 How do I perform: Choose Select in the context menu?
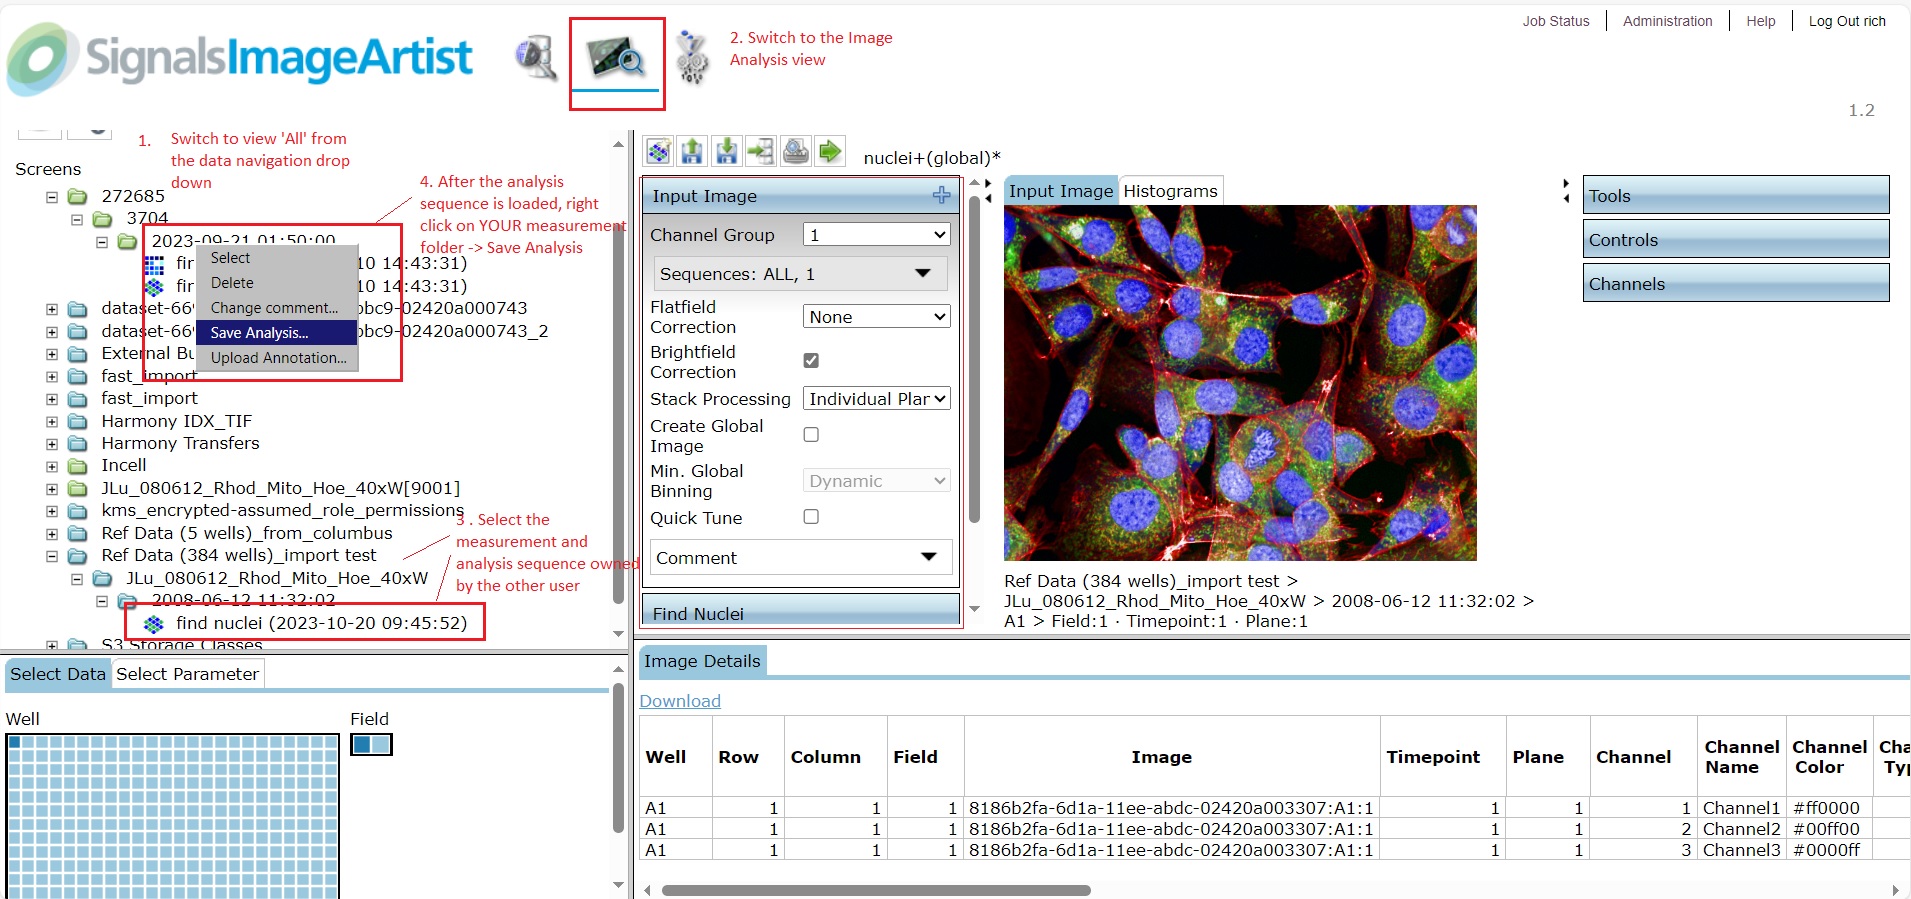click(277, 258)
